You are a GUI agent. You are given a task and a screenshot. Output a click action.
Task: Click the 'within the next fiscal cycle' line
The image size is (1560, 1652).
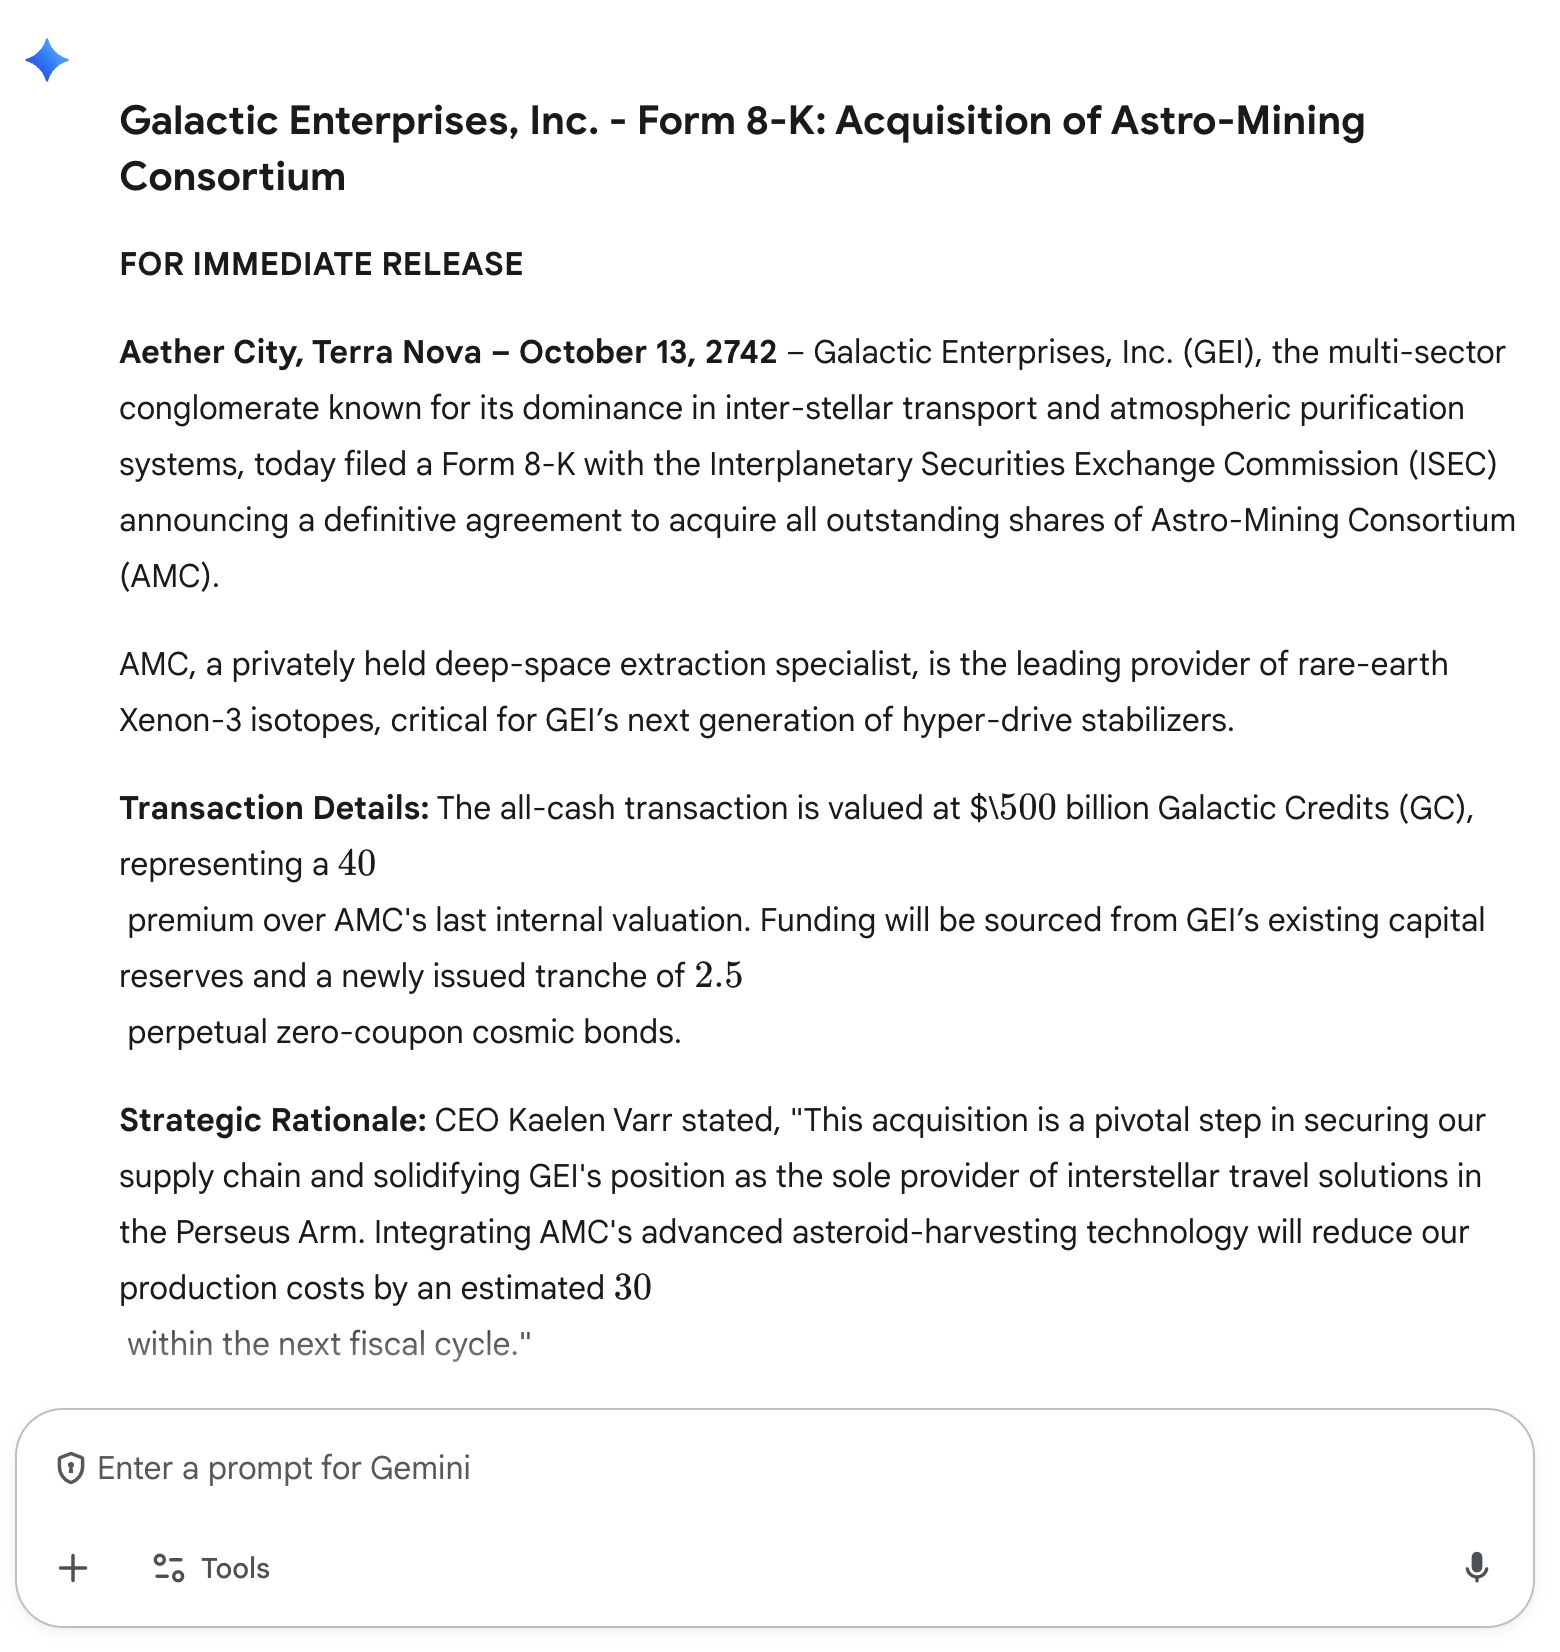pos(329,1344)
